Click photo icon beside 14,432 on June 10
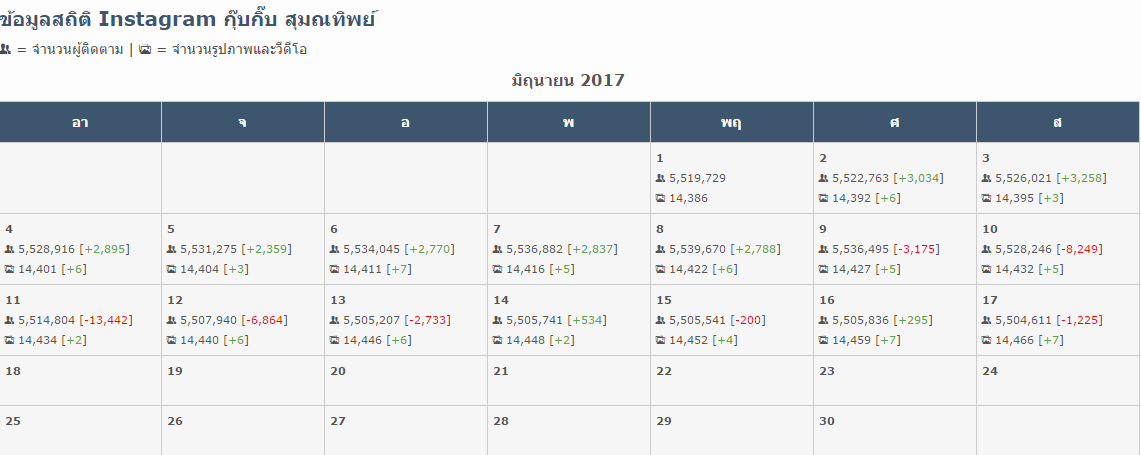Image resolution: width=1141 pixels, height=455 pixels. pyautogui.click(x=986, y=269)
